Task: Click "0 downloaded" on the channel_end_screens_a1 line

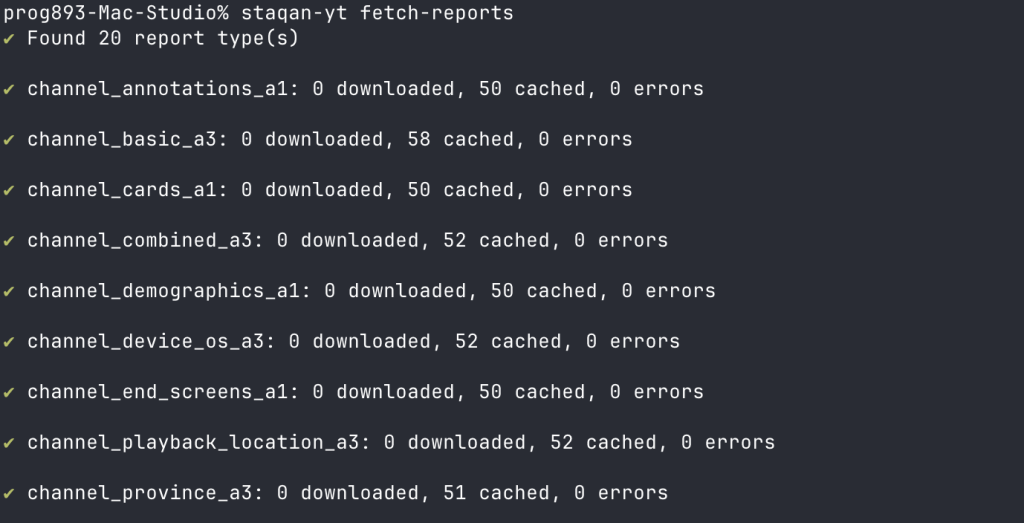Action: pyautogui.click(x=383, y=392)
